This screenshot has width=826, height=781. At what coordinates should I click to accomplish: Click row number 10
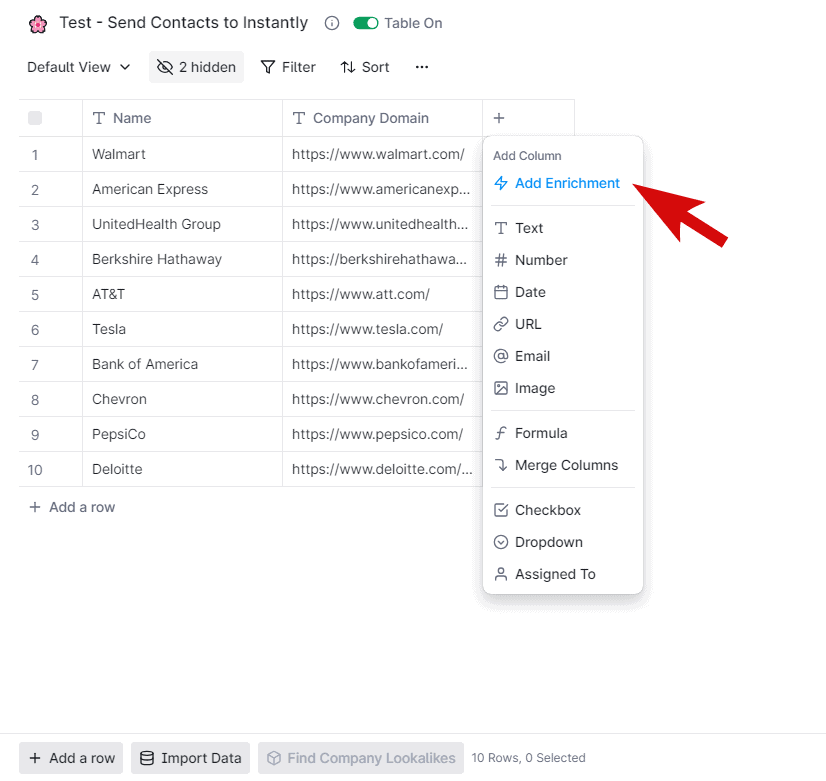(35, 470)
